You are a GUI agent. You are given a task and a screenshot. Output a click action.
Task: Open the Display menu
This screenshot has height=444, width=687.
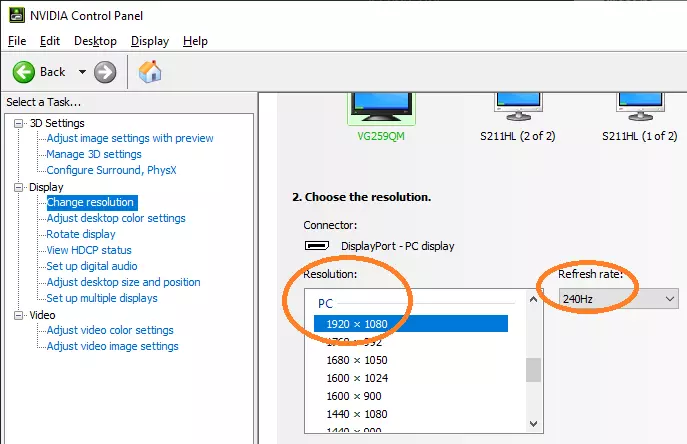click(x=150, y=41)
